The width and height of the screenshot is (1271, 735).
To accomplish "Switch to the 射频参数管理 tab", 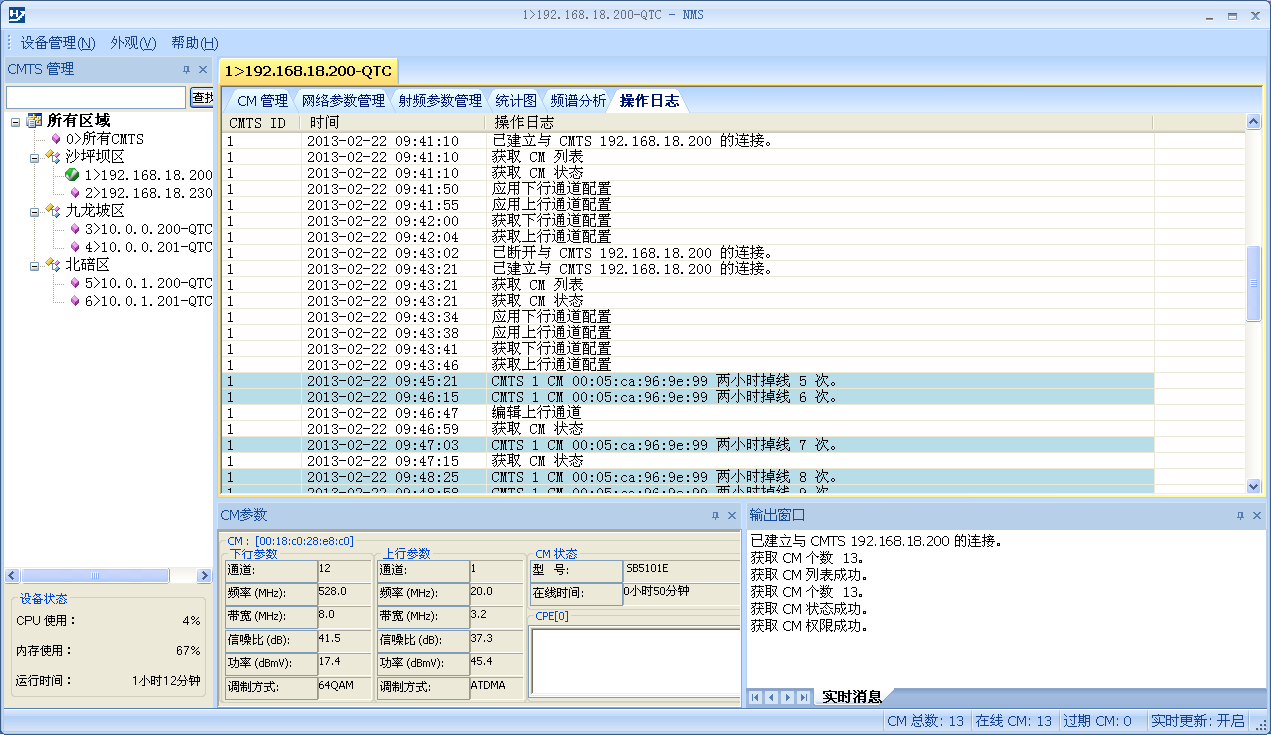I will (x=440, y=101).
